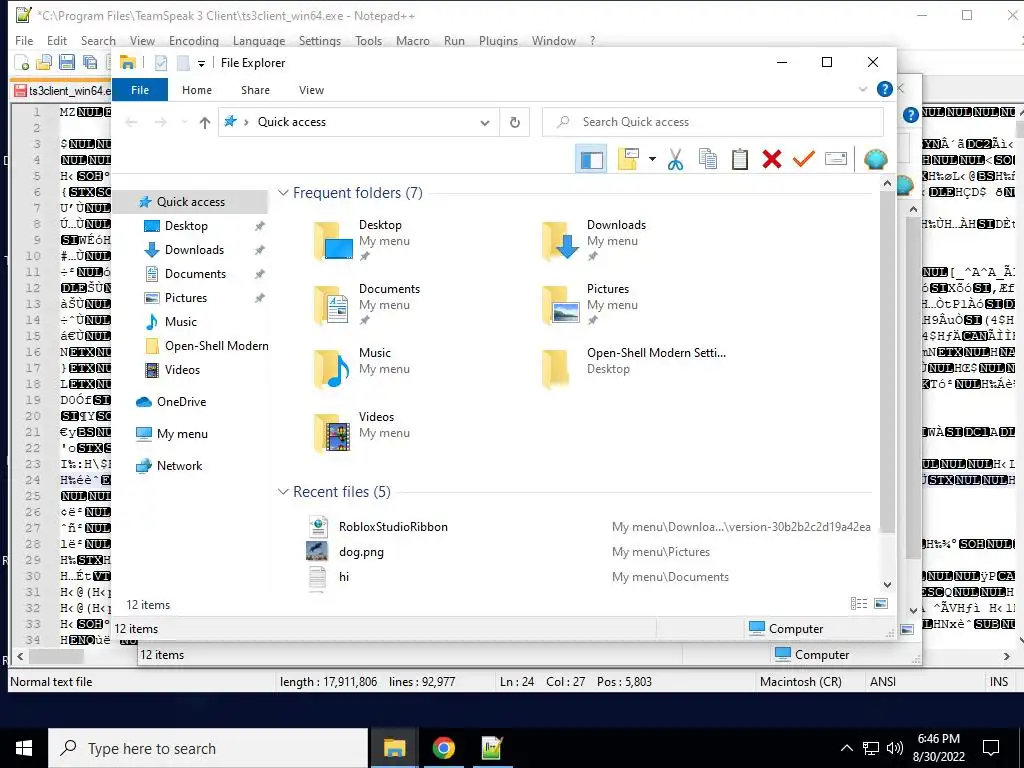Image resolution: width=1024 pixels, height=768 pixels.
Task: Select Desktop in the navigation pane
Action: click(x=186, y=226)
